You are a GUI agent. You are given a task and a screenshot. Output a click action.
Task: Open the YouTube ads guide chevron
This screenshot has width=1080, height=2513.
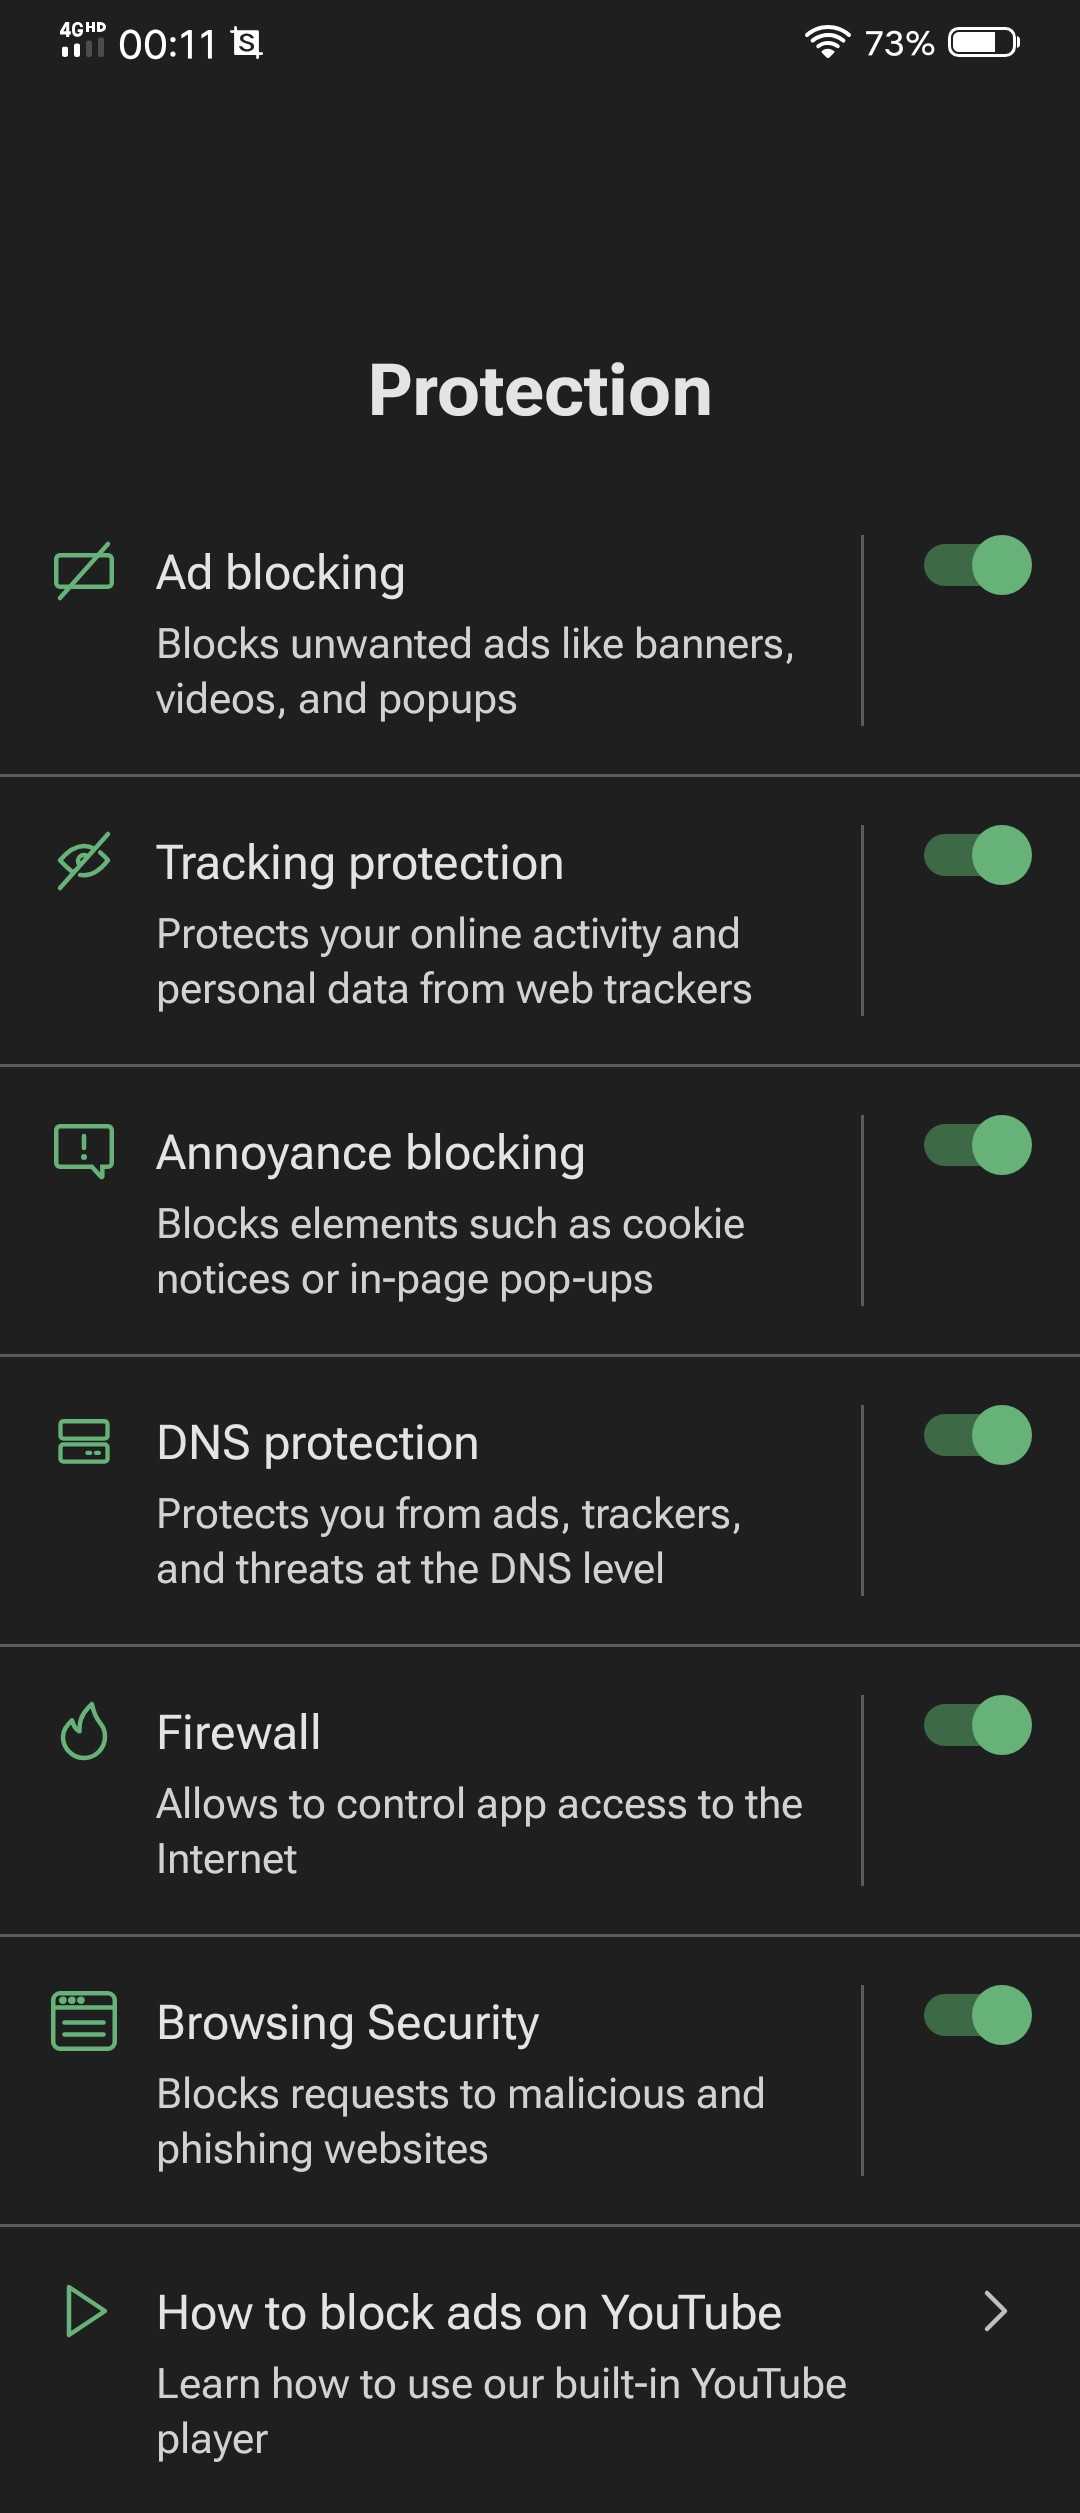(x=995, y=2311)
